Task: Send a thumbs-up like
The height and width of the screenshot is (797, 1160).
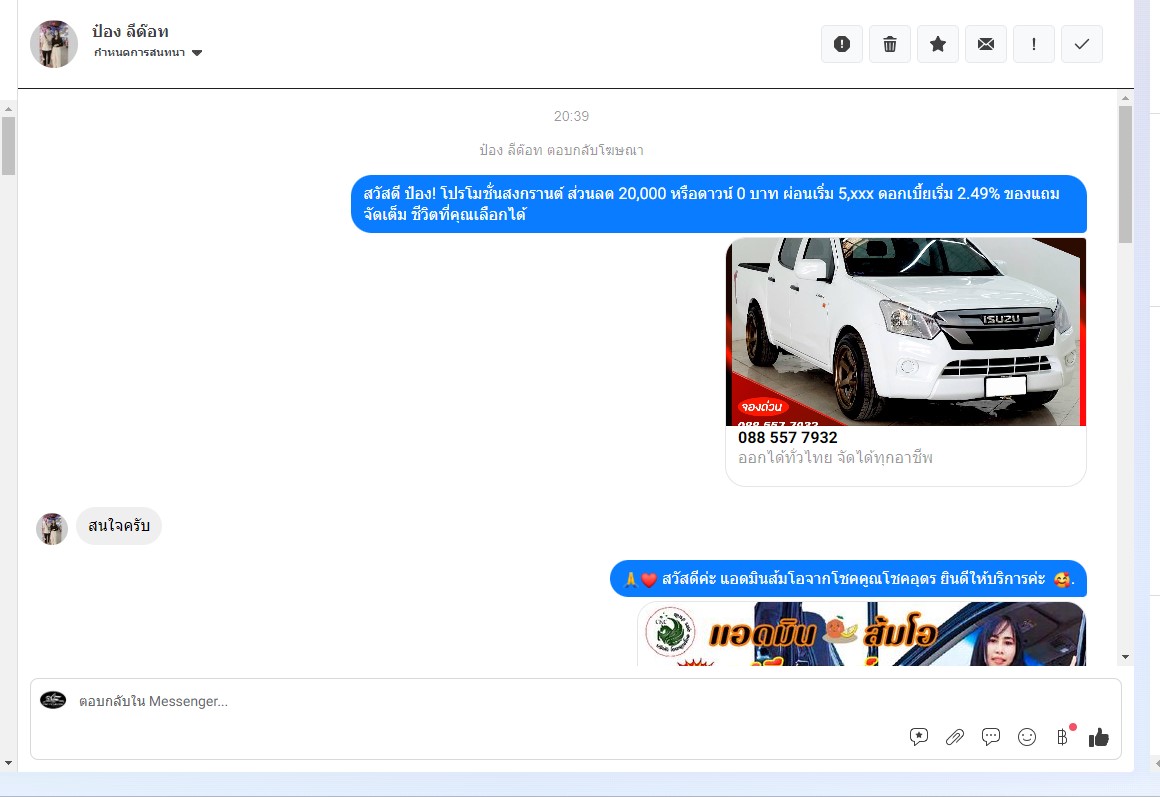Action: pos(1099,737)
